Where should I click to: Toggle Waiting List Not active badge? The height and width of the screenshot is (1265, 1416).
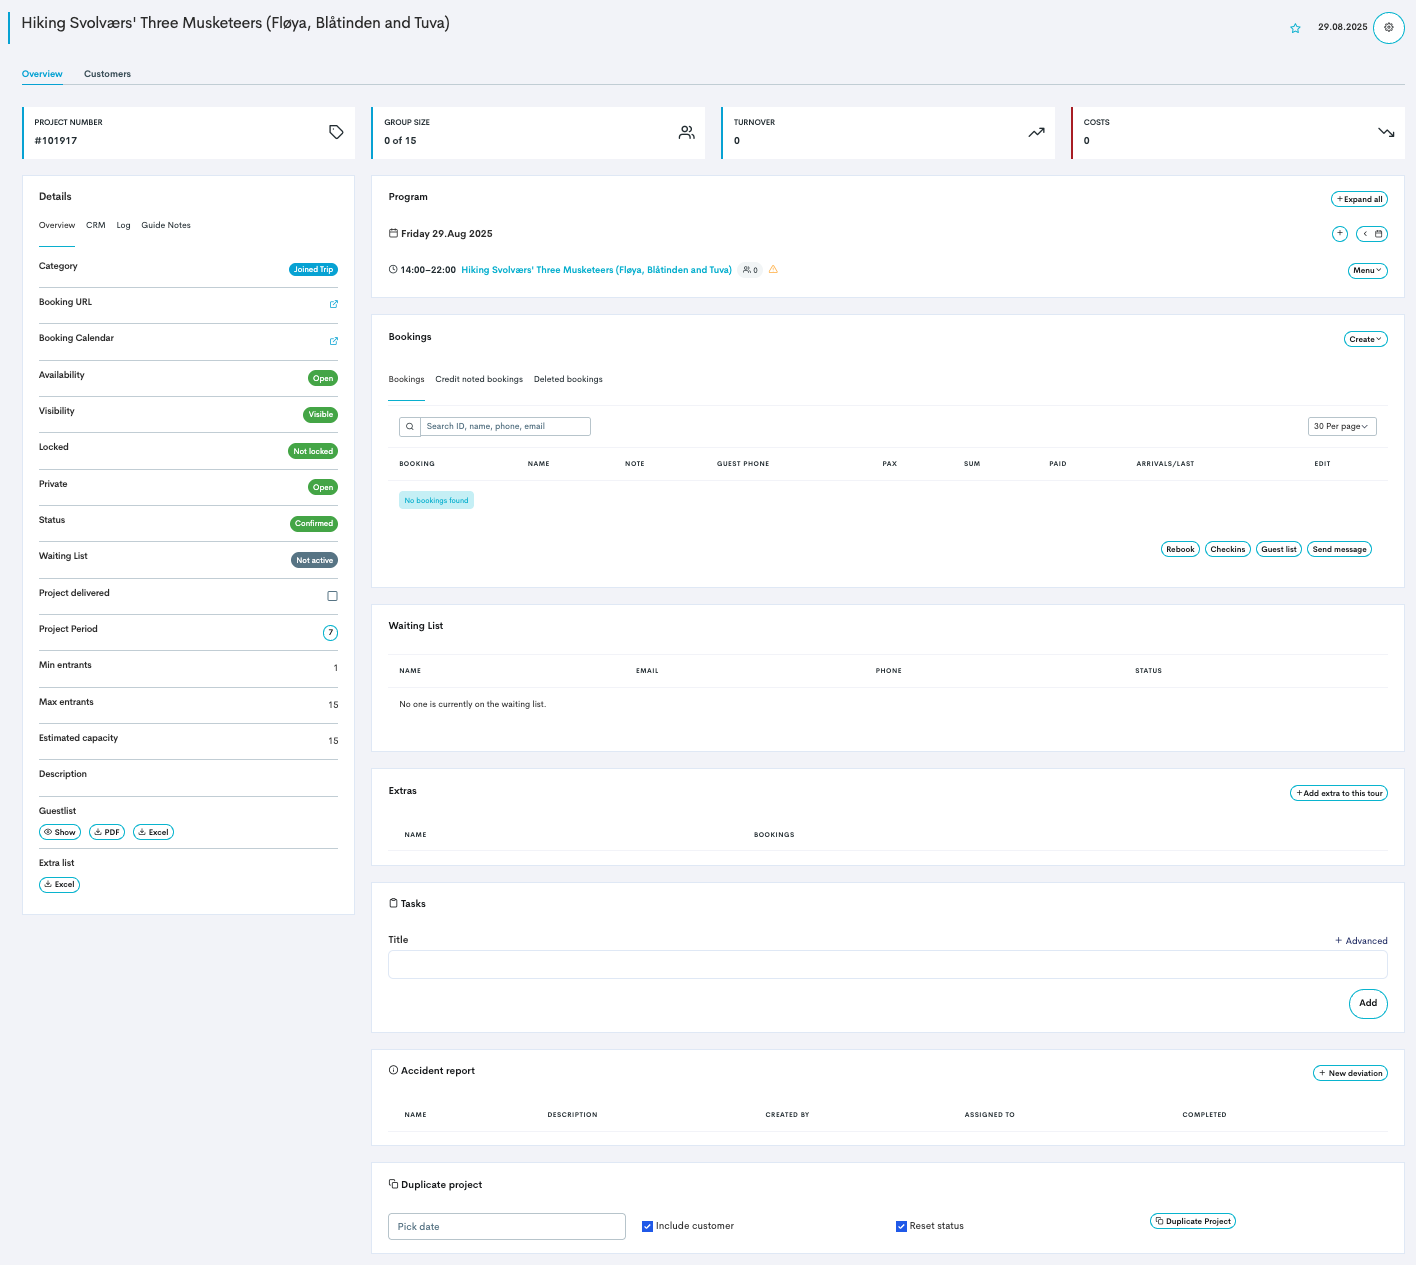point(314,560)
